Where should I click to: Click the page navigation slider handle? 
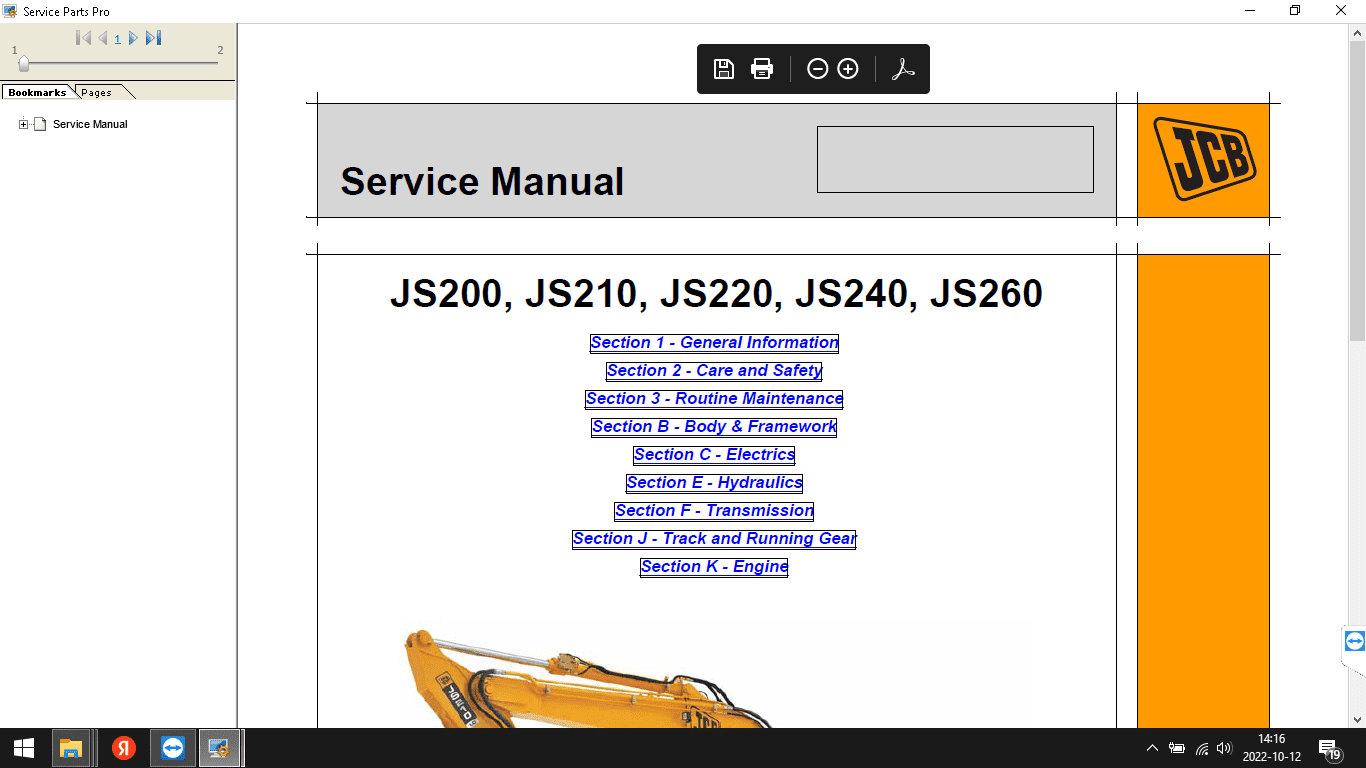23,64
